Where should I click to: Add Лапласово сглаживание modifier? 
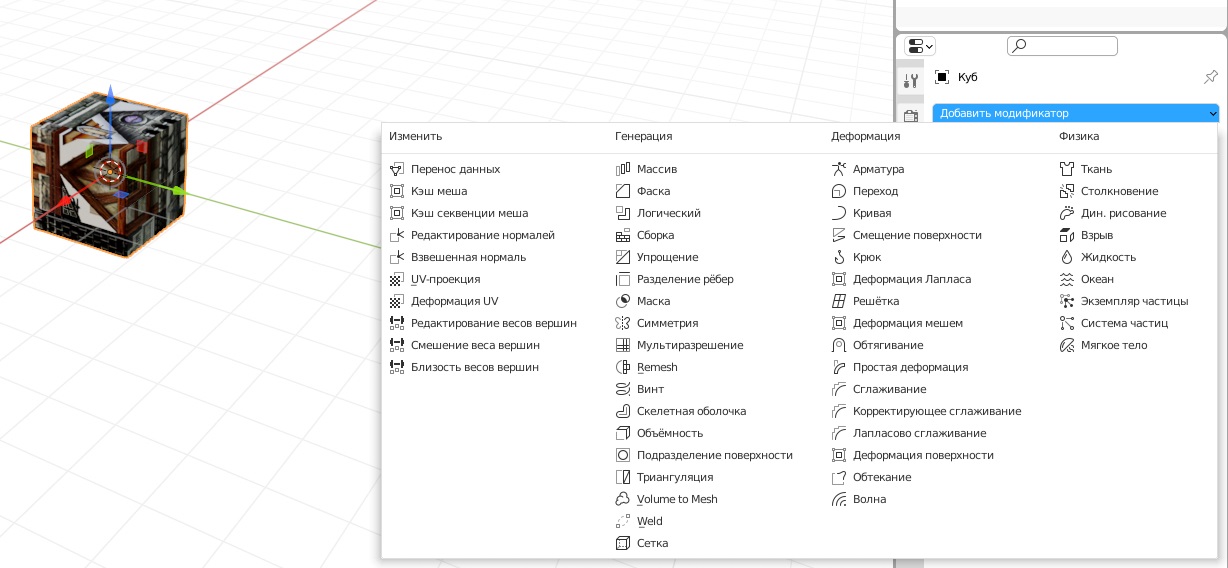point(909,433)
